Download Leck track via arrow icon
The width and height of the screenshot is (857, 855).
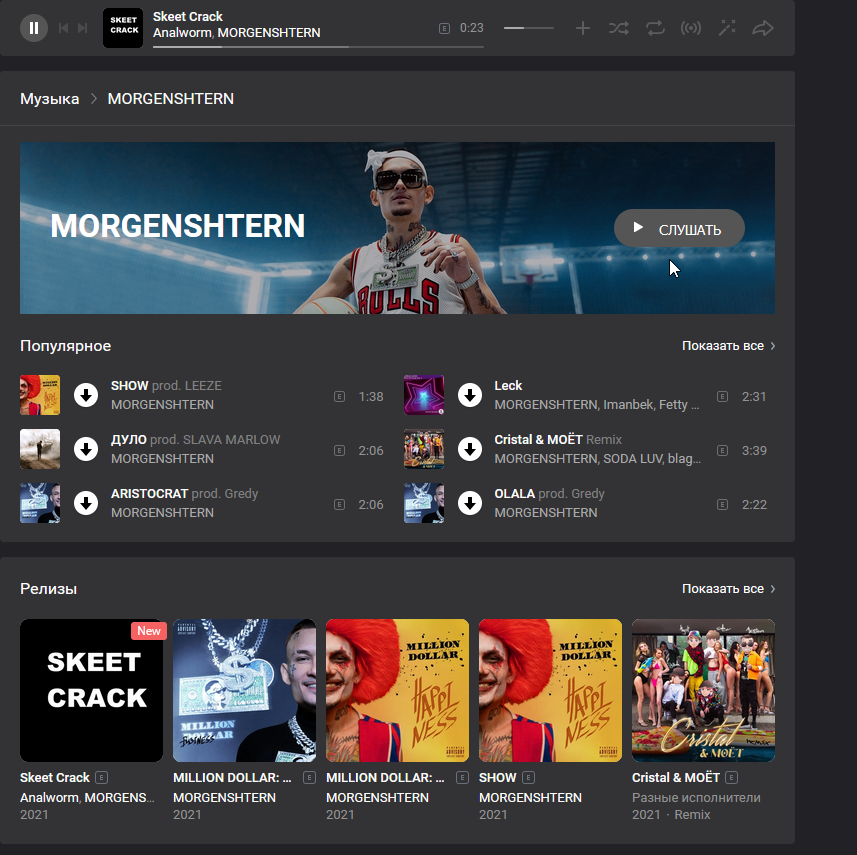point(469,395)
